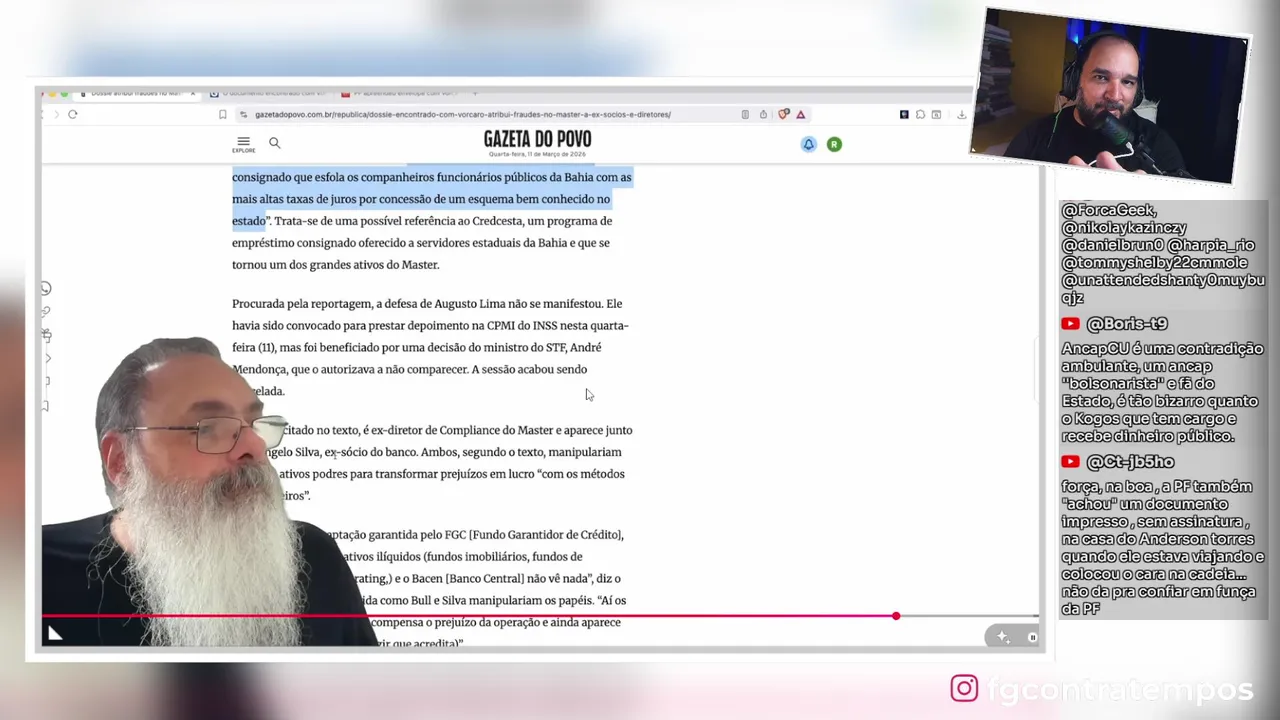1280x720 pixels.
Task: Click the YouTube icon beside @Ct-jb5ho
Action: (1071, 462)
